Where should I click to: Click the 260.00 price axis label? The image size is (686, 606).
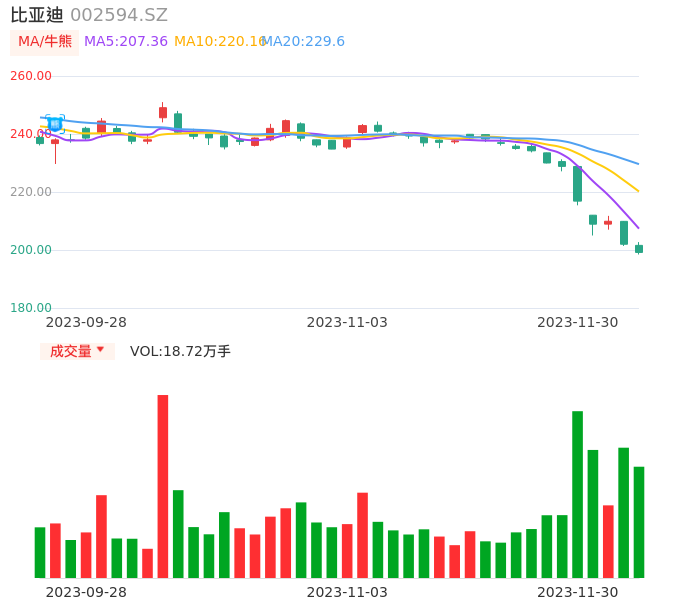tap(31, 76)
